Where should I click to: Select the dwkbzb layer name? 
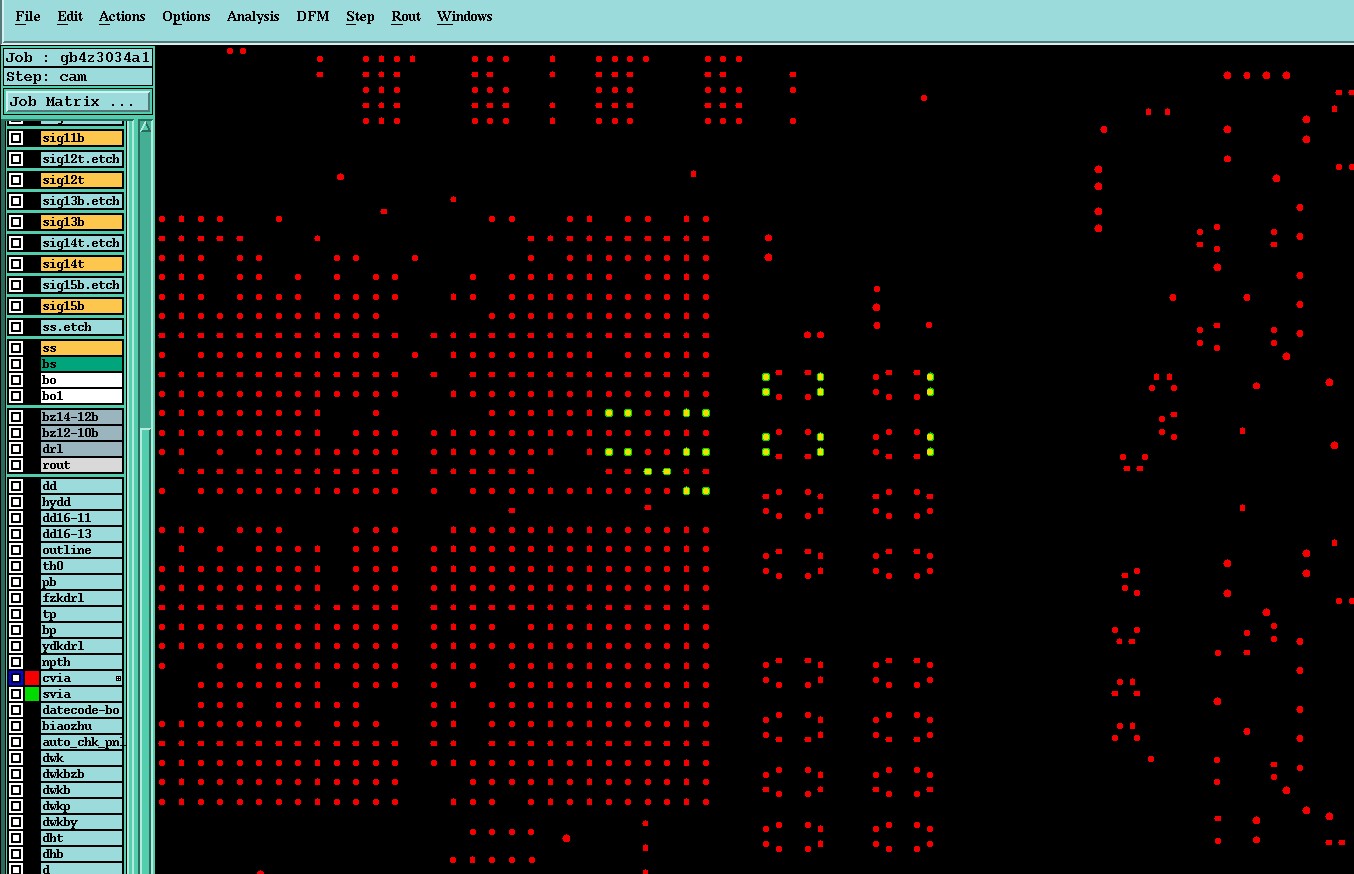pos(82,774)
